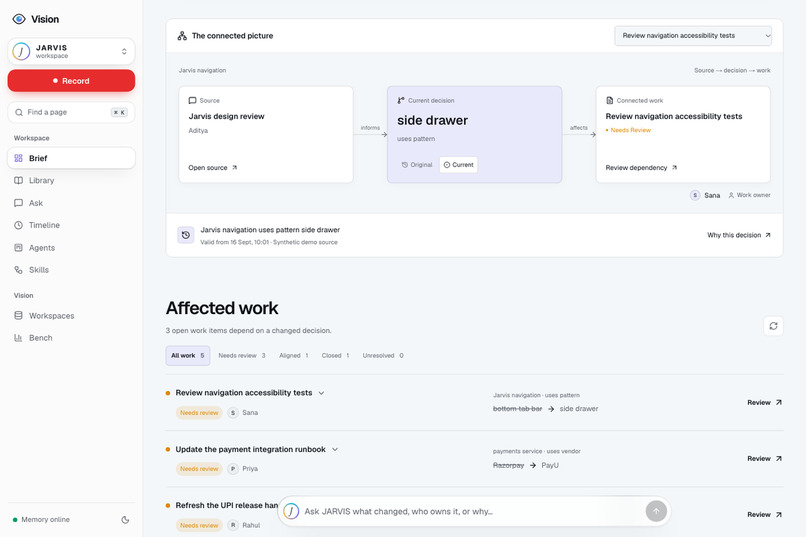Open source link in Jarvis design review
The width and height of the screenshot is (806, 537).
click(212, 168)
